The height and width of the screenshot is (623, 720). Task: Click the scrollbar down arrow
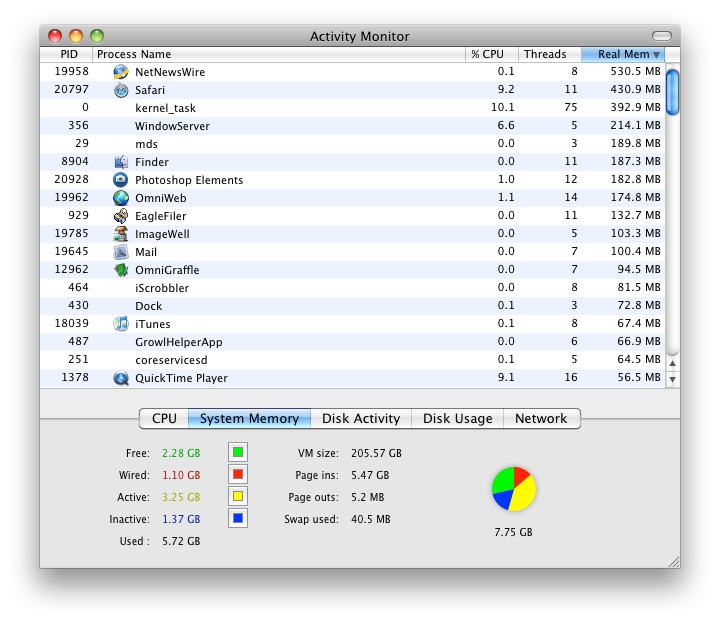pyautogui.click(x=672, y=379)
